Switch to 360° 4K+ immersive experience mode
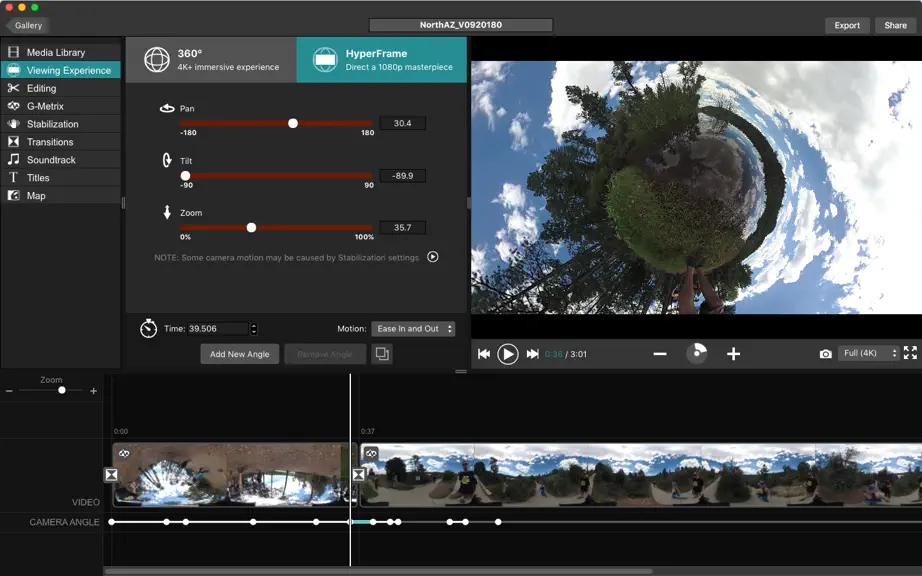The height and width of the screenshot is (576, 922). (211, 59)
